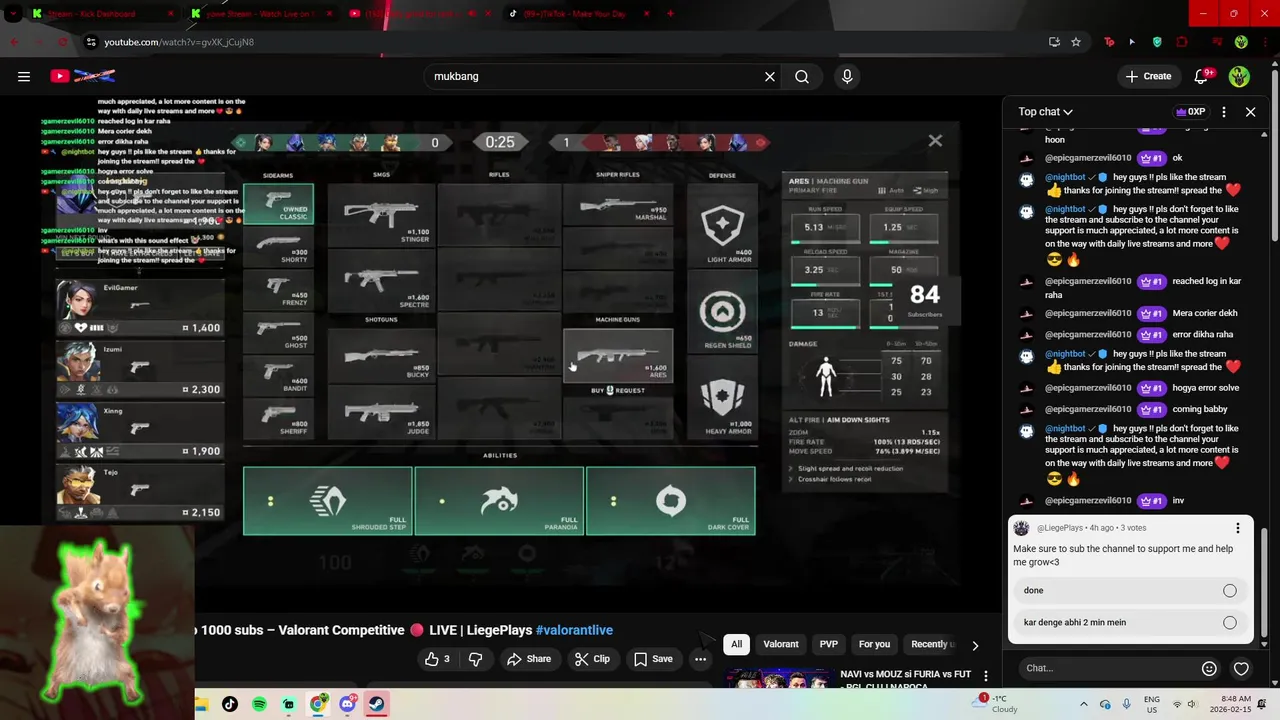Open options for NAVI vs MOUZ video
This screenshot has width=1280, height=720.
pyautogui.click(x=985, y=677)
